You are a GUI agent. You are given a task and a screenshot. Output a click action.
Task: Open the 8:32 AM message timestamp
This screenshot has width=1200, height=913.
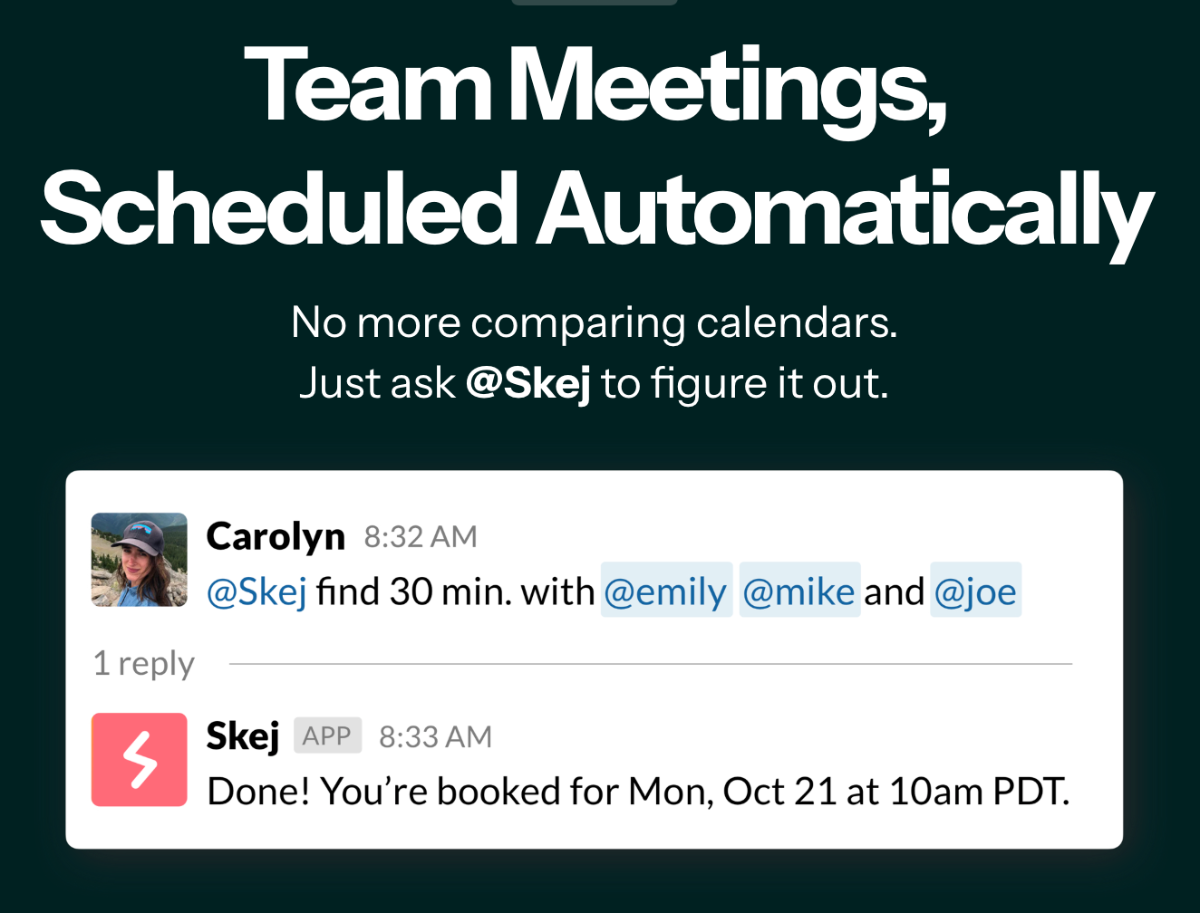(x=420, y=538)
